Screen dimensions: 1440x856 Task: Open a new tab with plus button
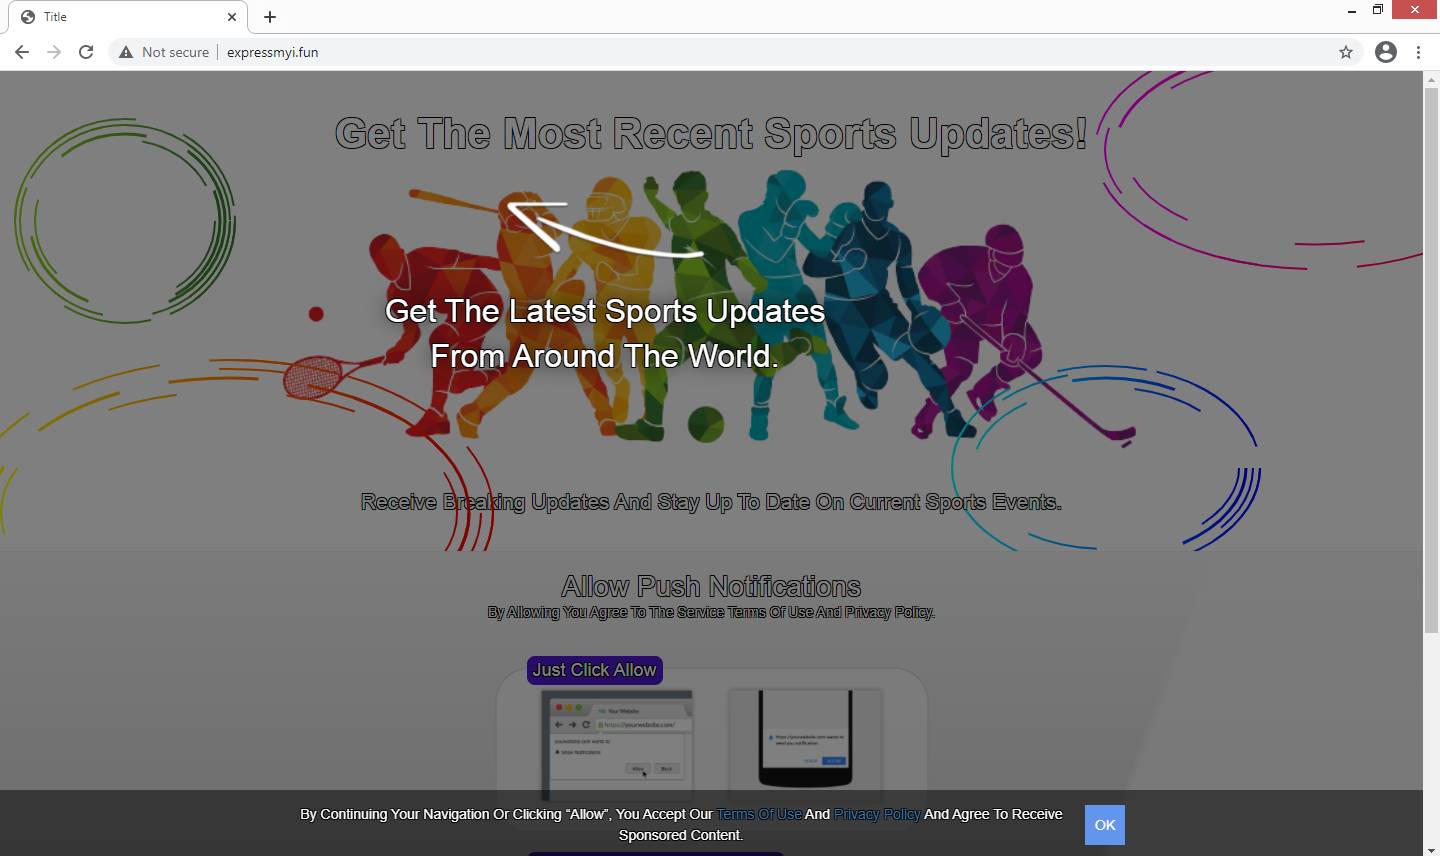point(270,17)
